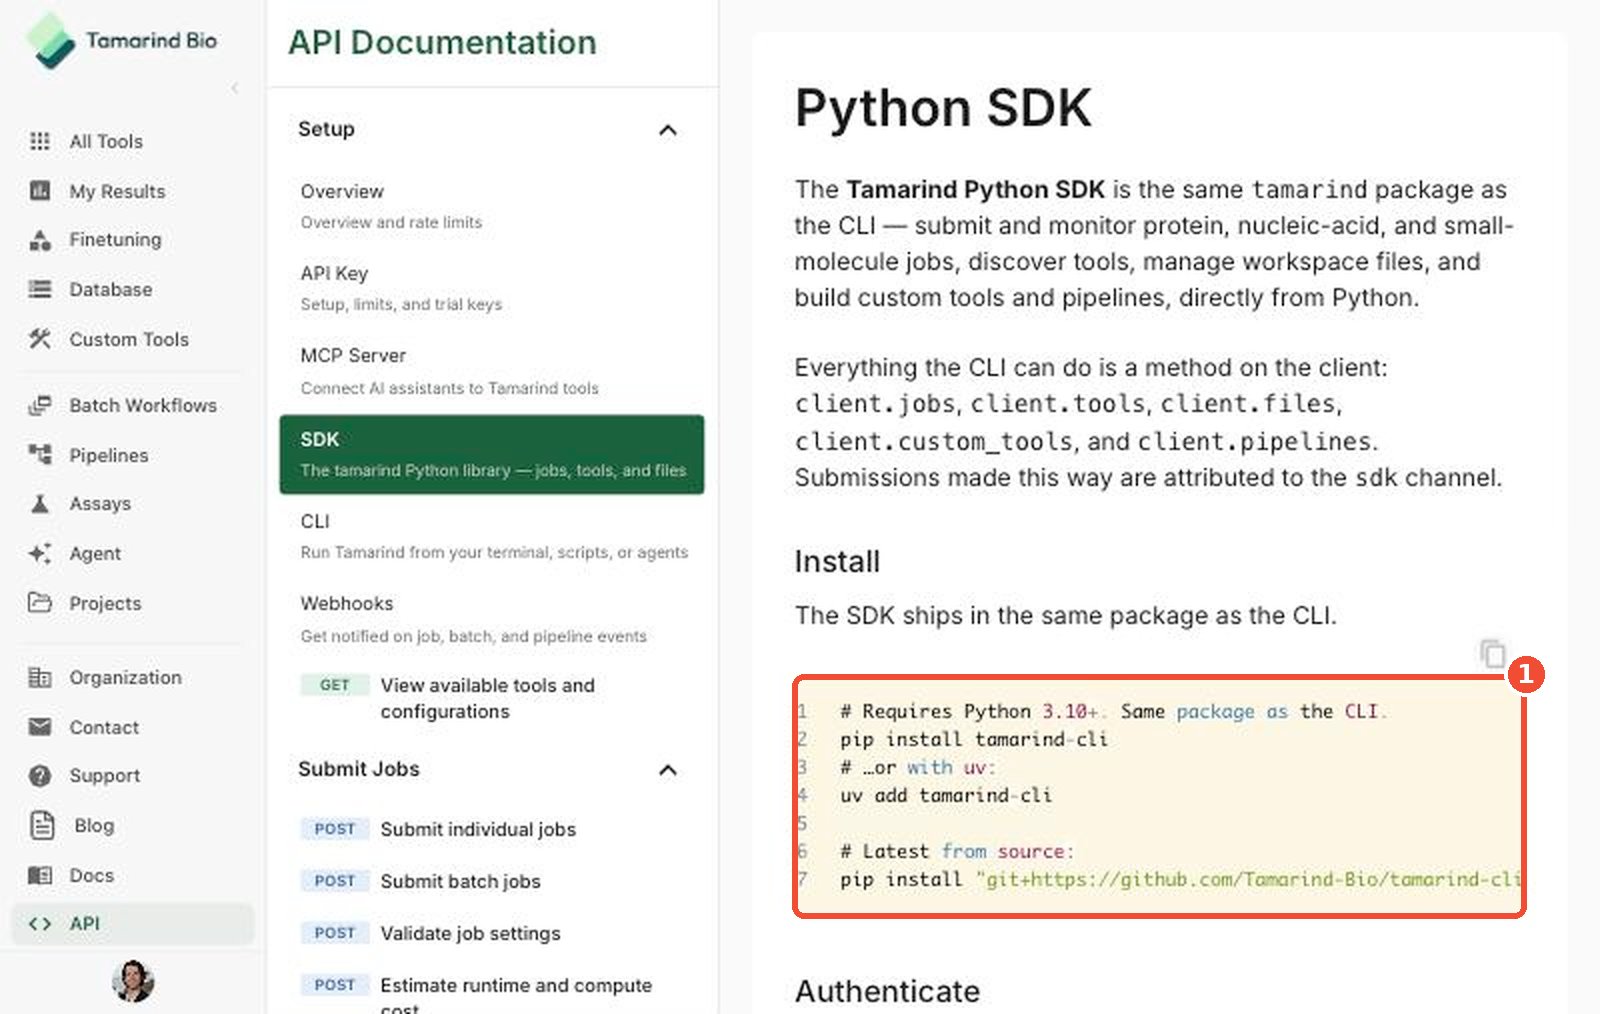Copy the install code block
Screen dimensions: 1600x1014
click(1492, 654)
